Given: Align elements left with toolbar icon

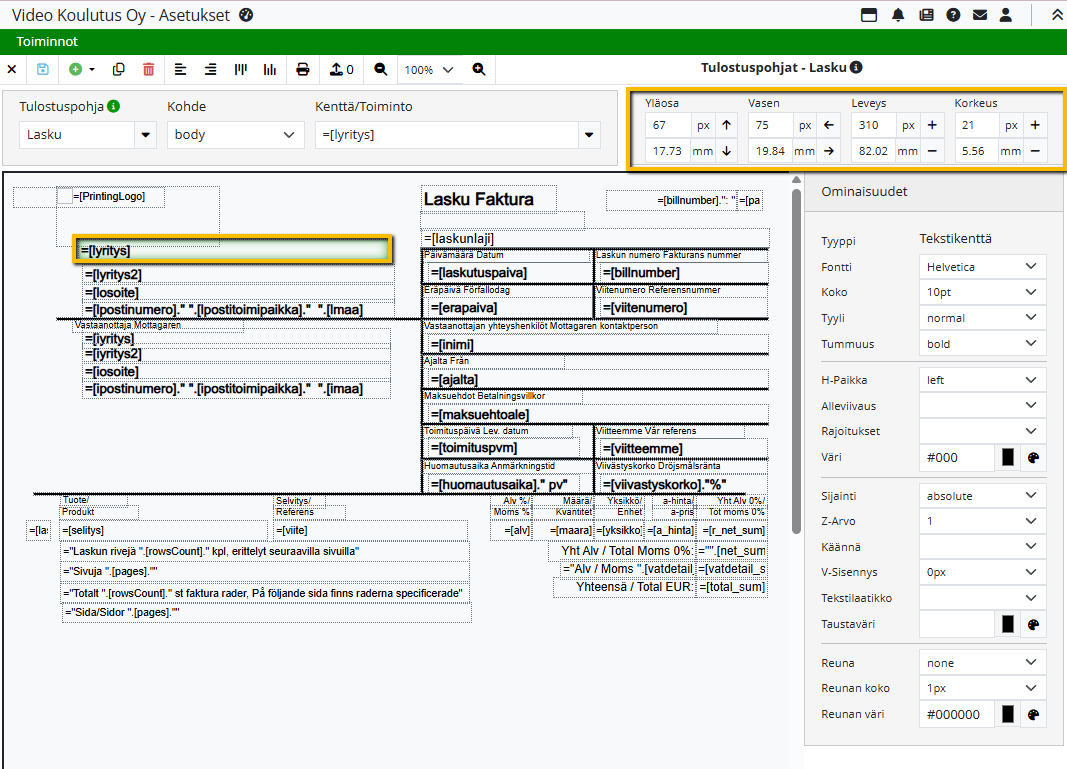Looking at the screenshot, I should click(180, 69).
